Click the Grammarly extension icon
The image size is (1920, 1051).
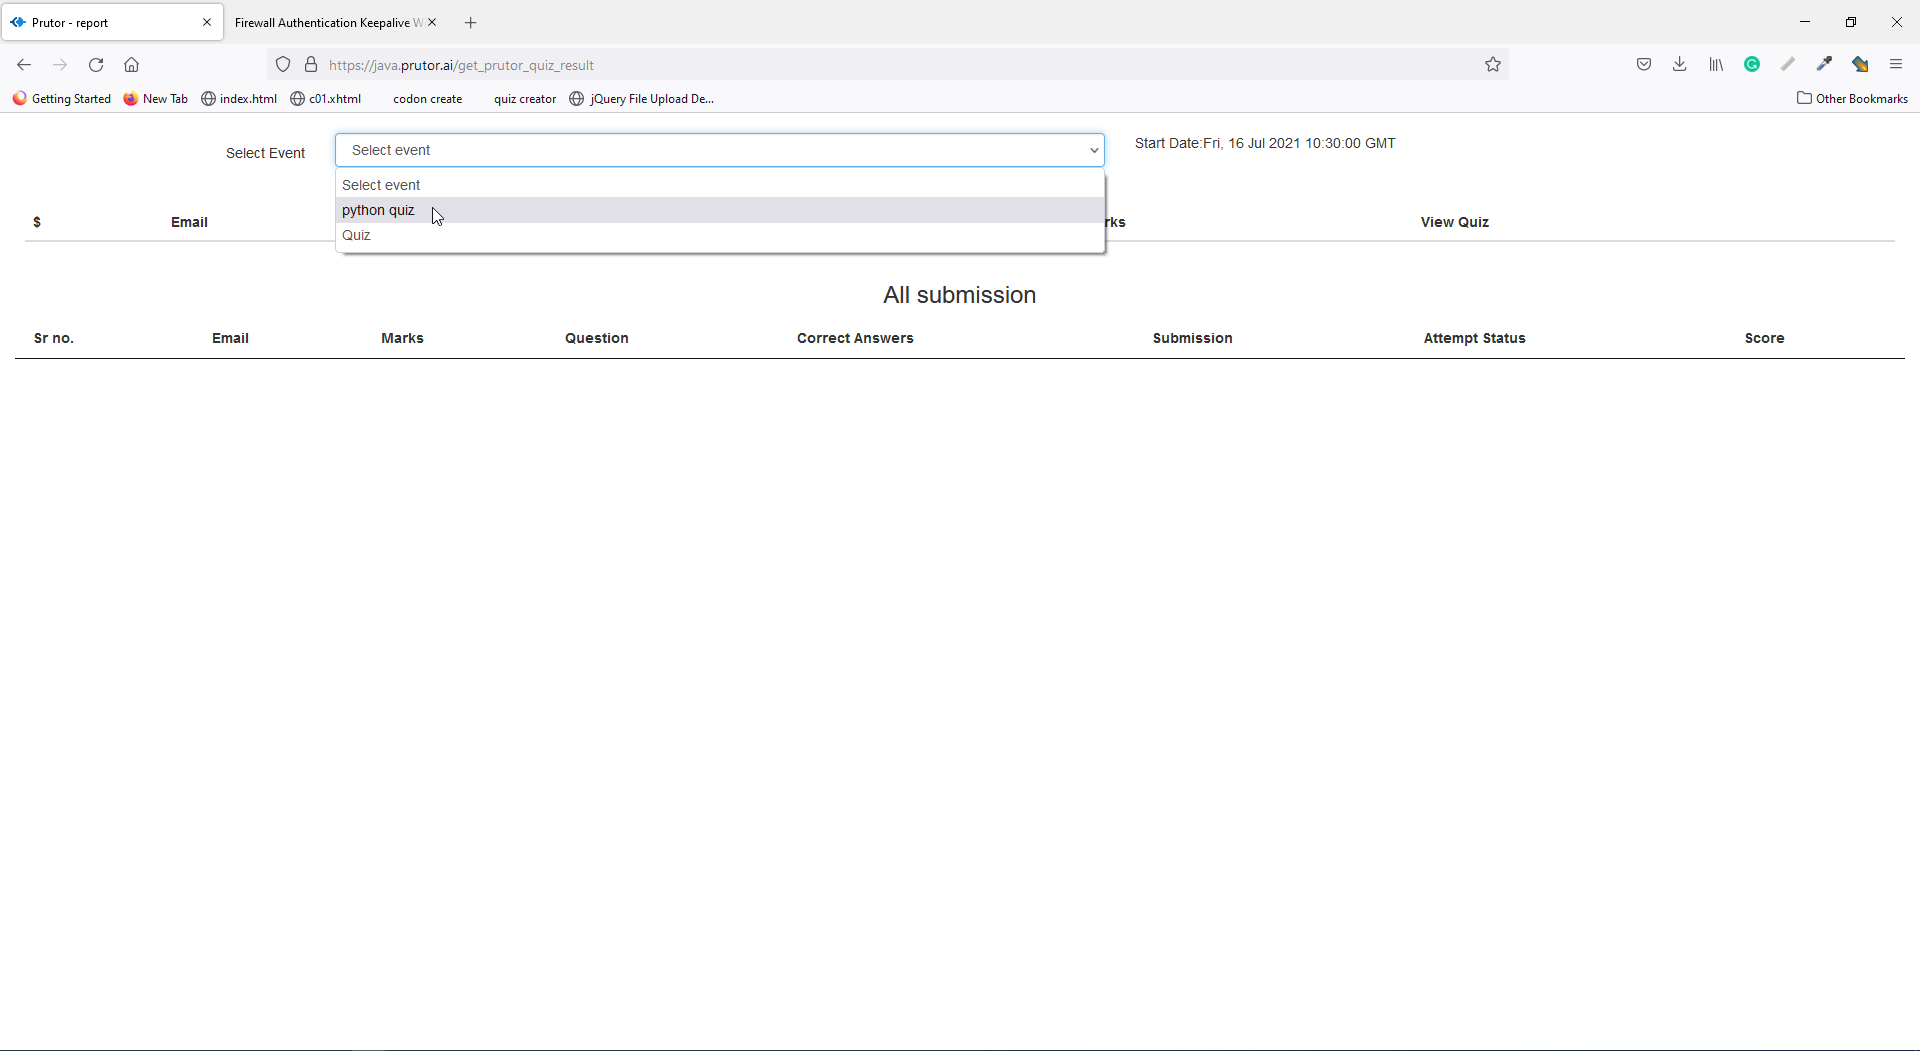tap(1752, 65)
